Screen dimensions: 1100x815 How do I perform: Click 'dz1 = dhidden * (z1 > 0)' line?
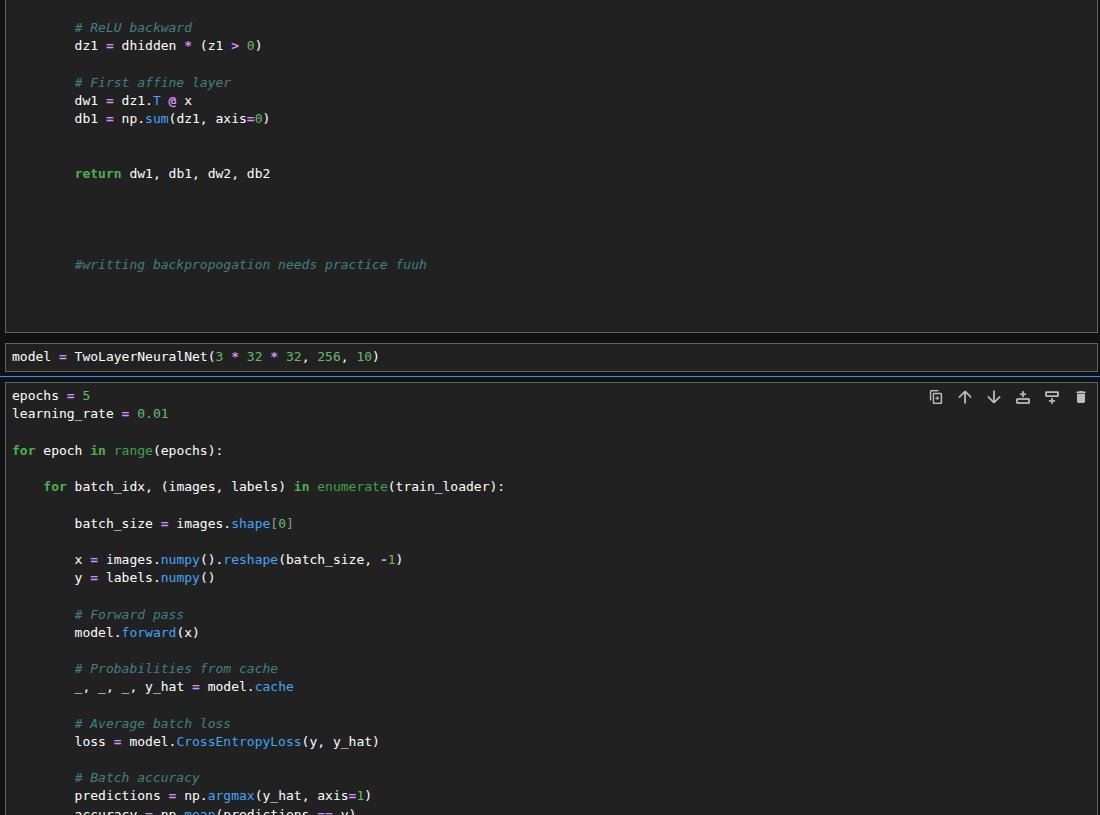pos(168,46)
